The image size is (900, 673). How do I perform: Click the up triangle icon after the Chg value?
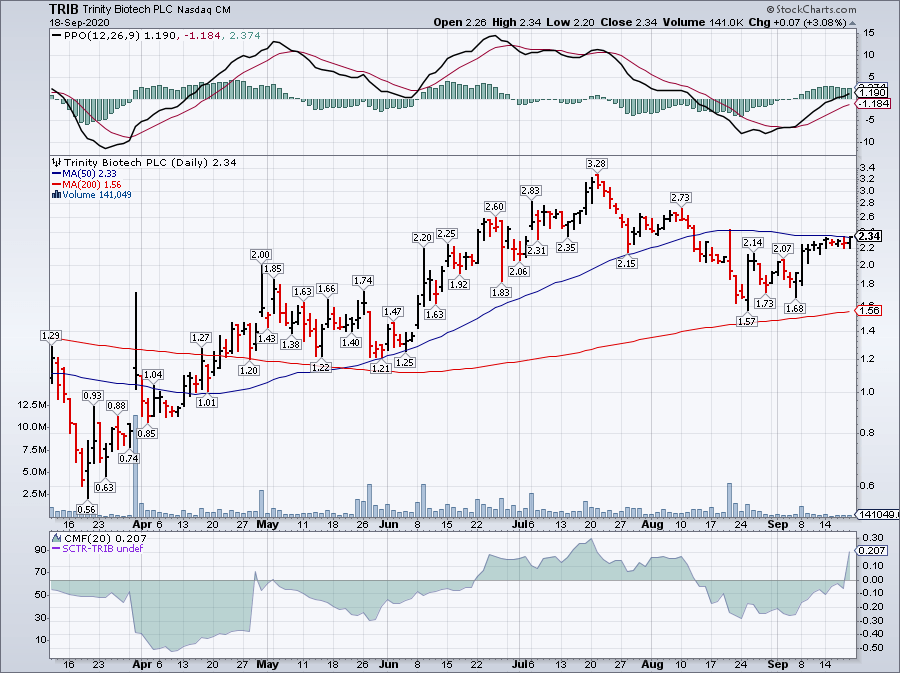coord(852,23)
